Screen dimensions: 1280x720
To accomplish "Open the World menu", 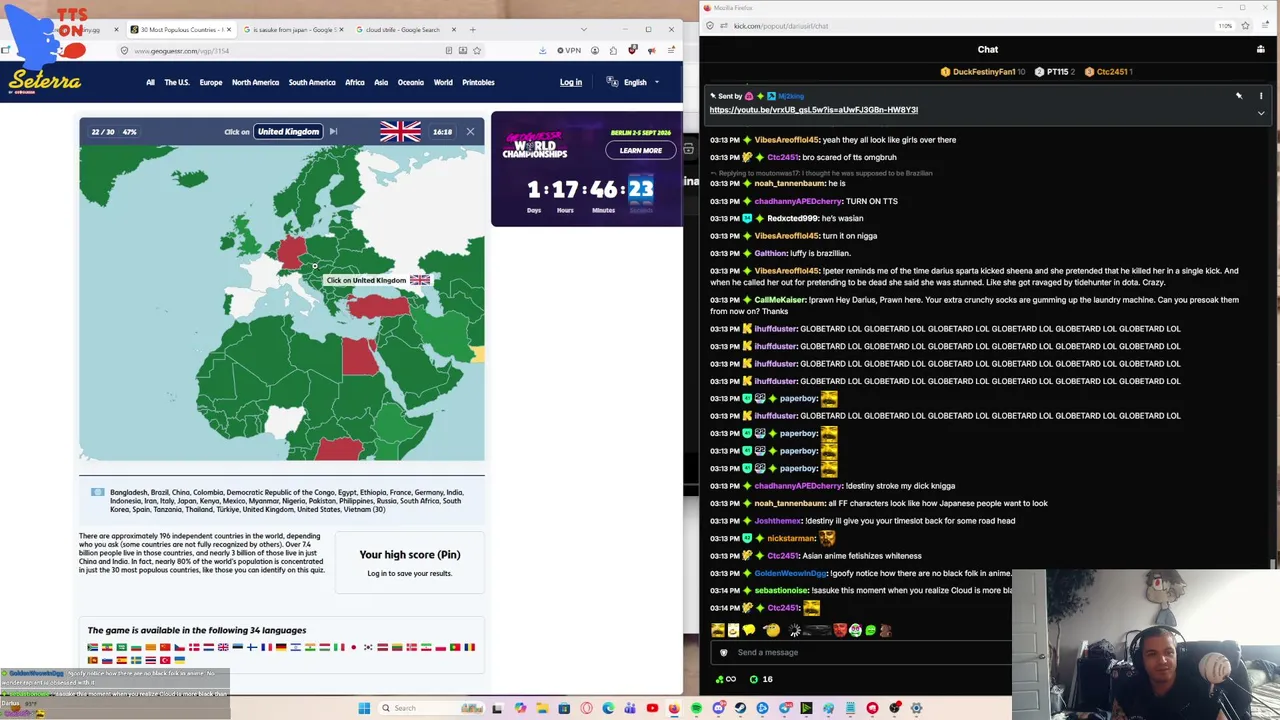I will pyautogui.click(x=443, y=82).
